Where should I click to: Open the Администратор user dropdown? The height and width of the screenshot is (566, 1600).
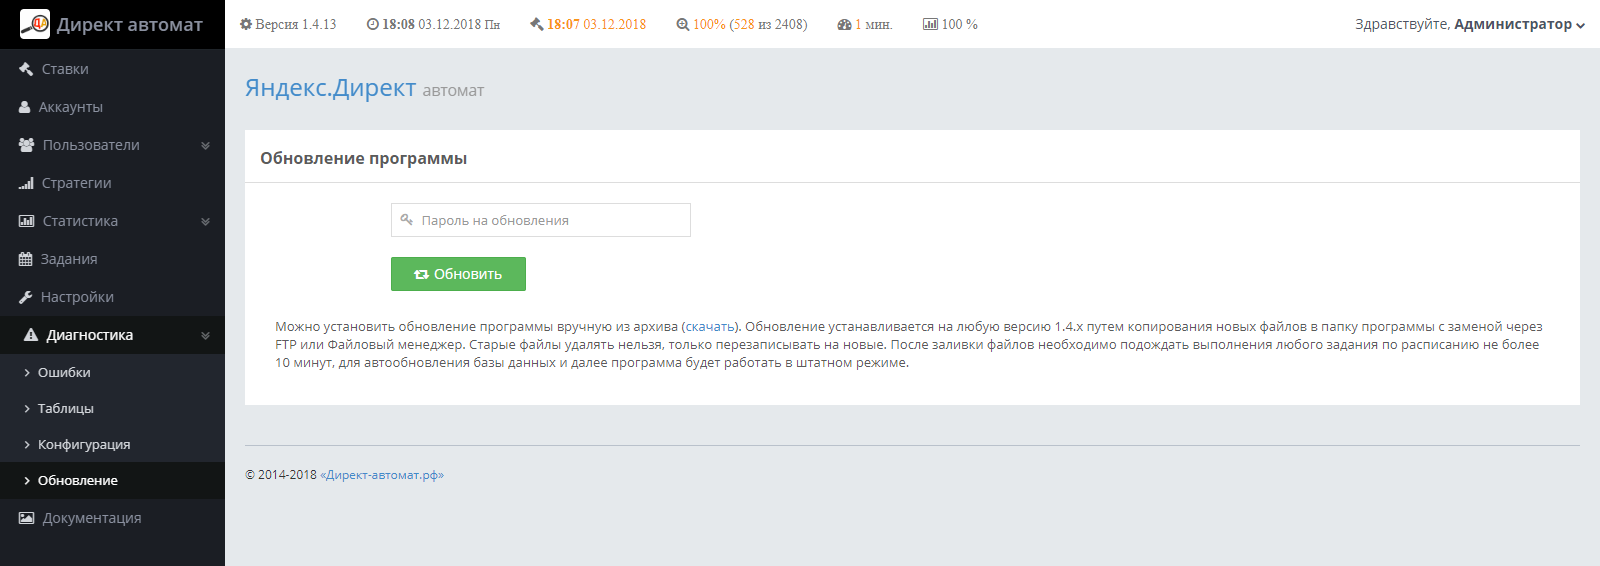click(x=1469, y=24)
